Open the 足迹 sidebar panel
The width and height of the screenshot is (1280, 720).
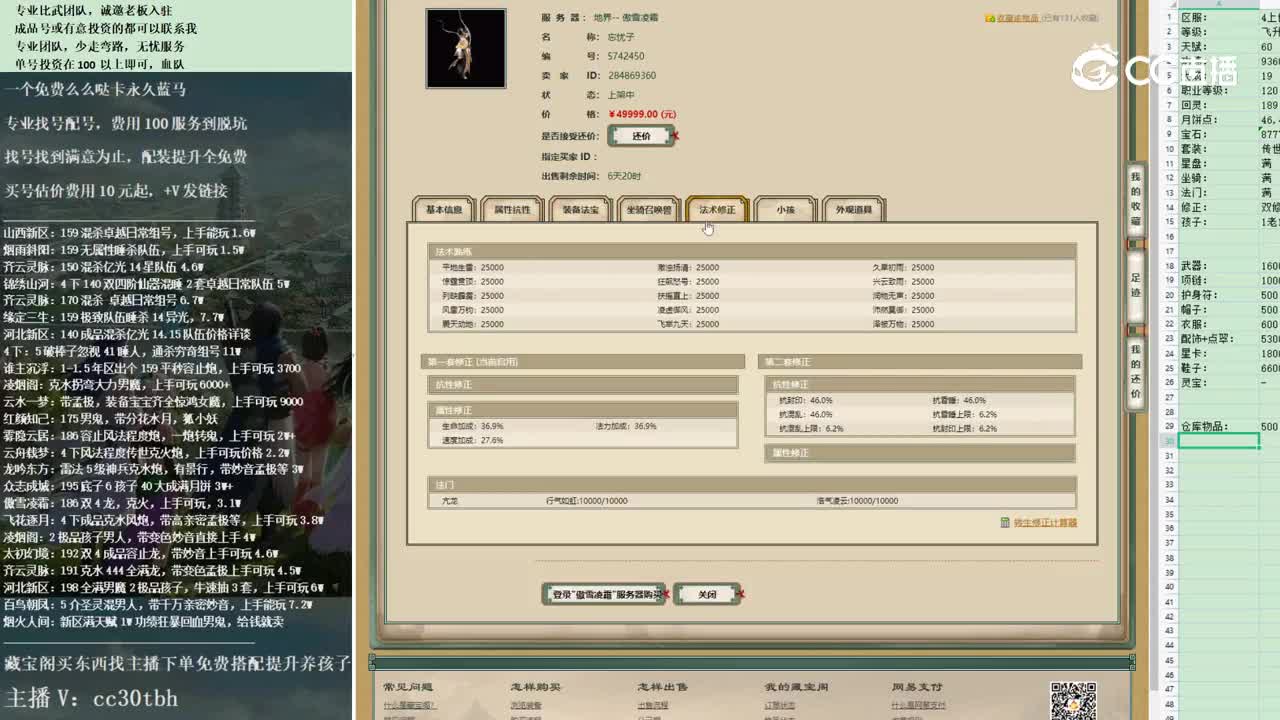1137,285
